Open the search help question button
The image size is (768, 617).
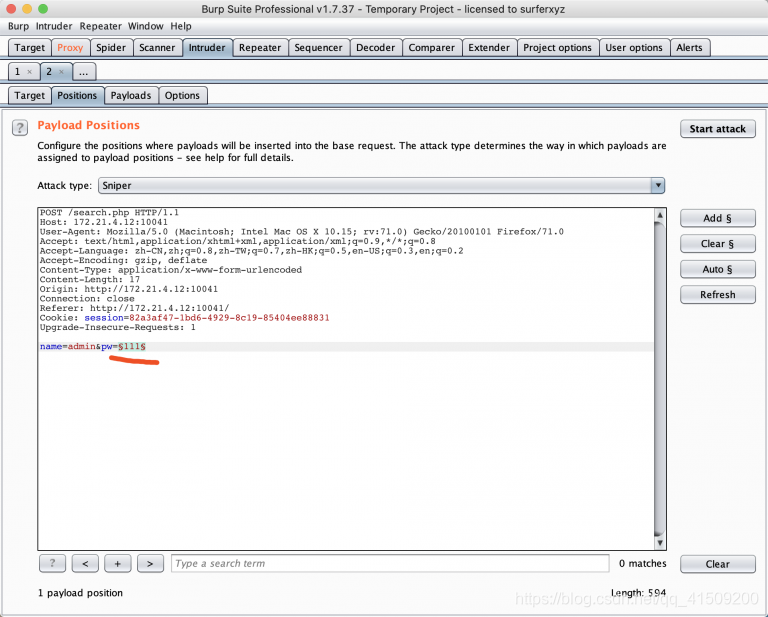[x=52, y=564]
